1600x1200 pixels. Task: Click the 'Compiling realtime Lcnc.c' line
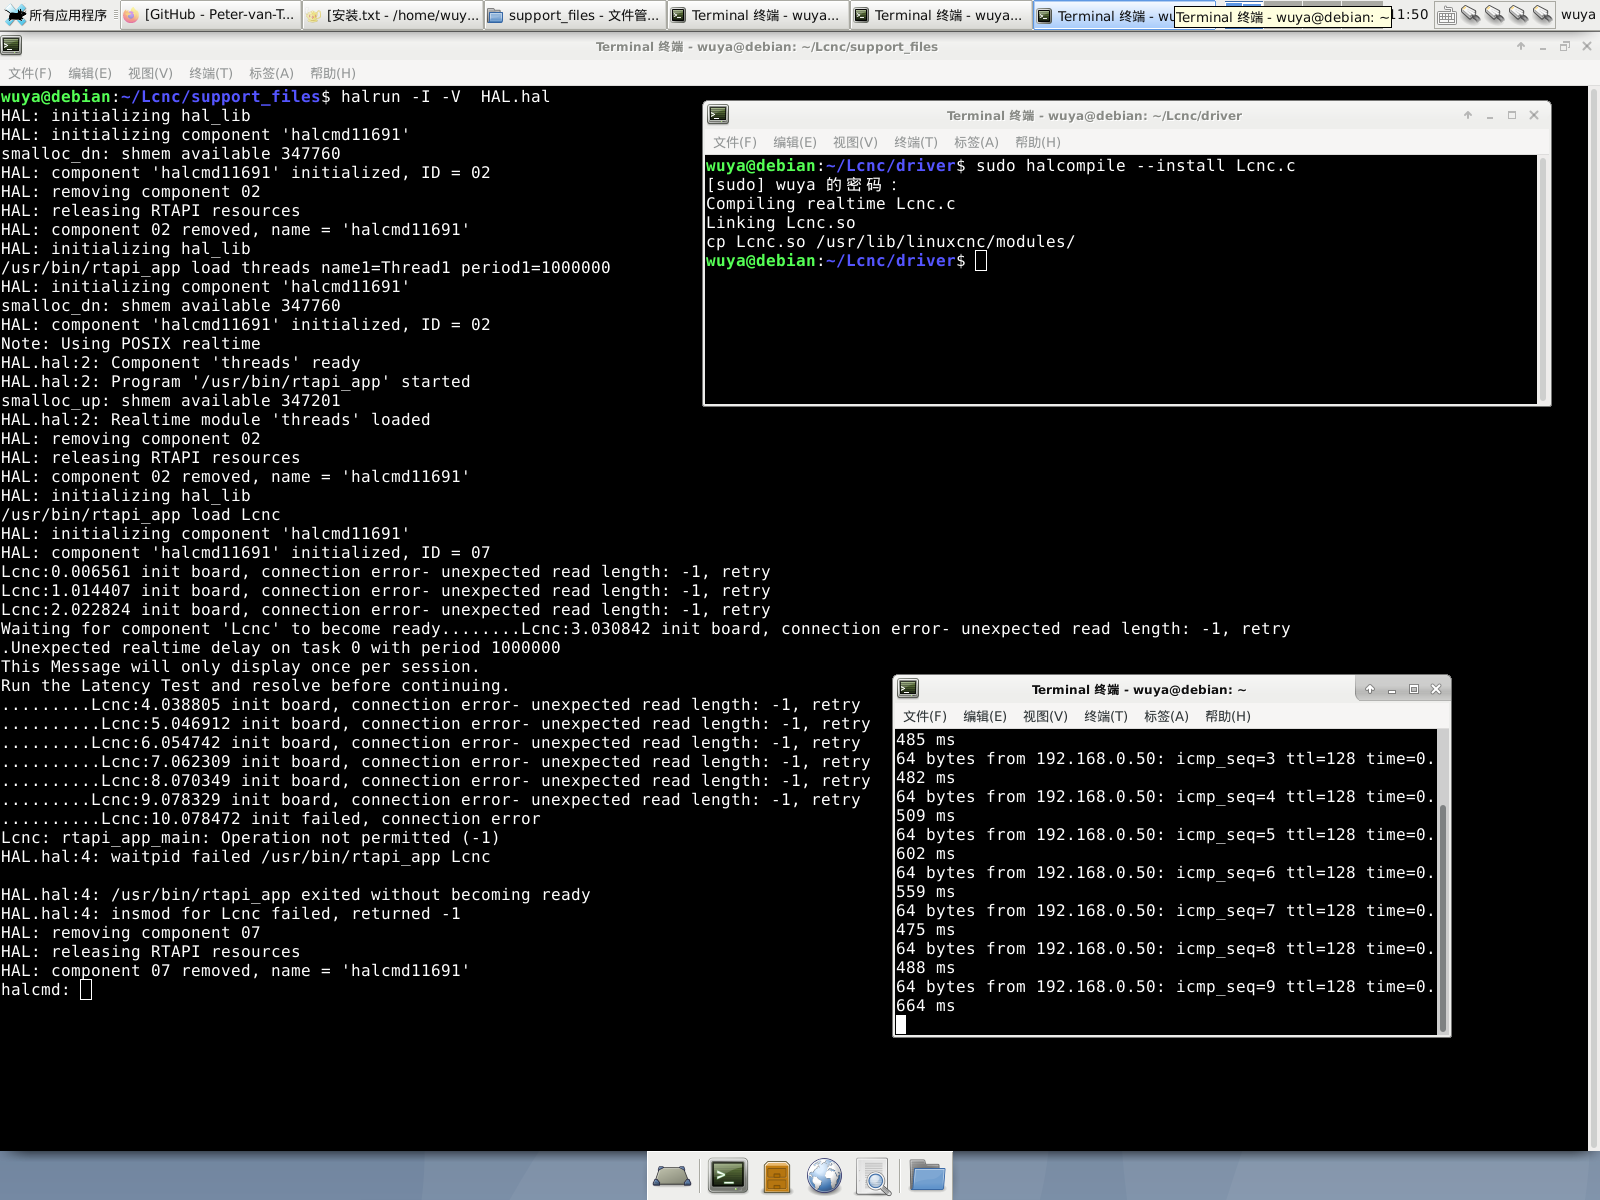[831, 204]
